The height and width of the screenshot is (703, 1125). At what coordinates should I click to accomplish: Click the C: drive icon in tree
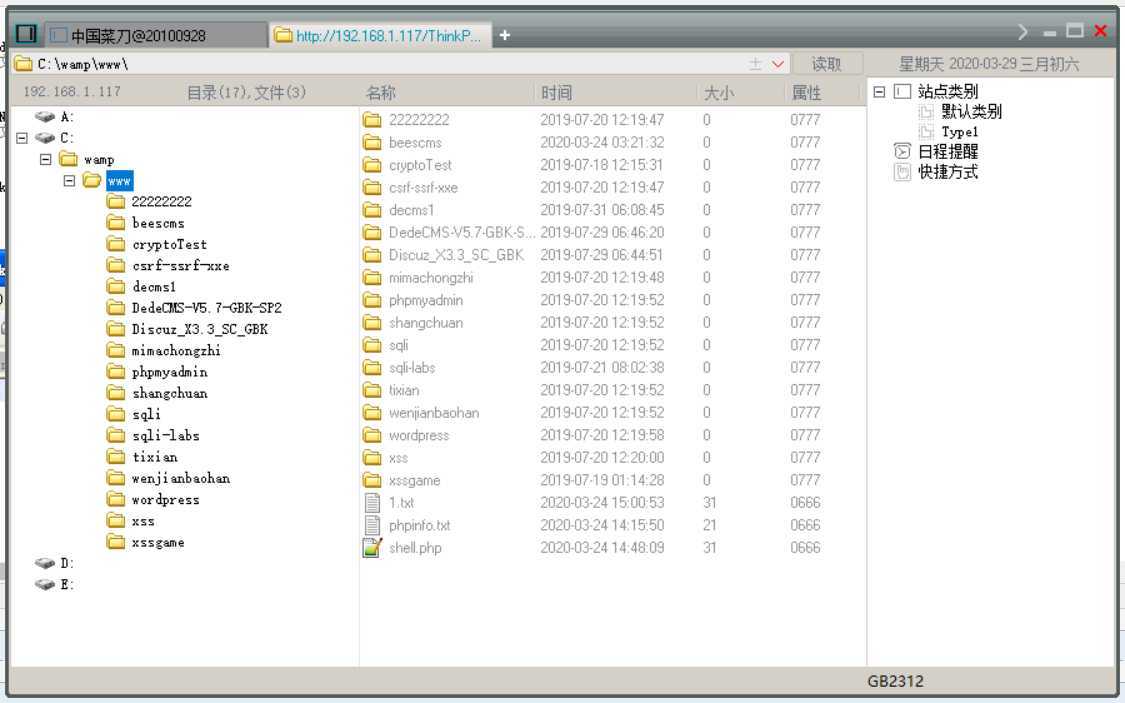point(45,138)
